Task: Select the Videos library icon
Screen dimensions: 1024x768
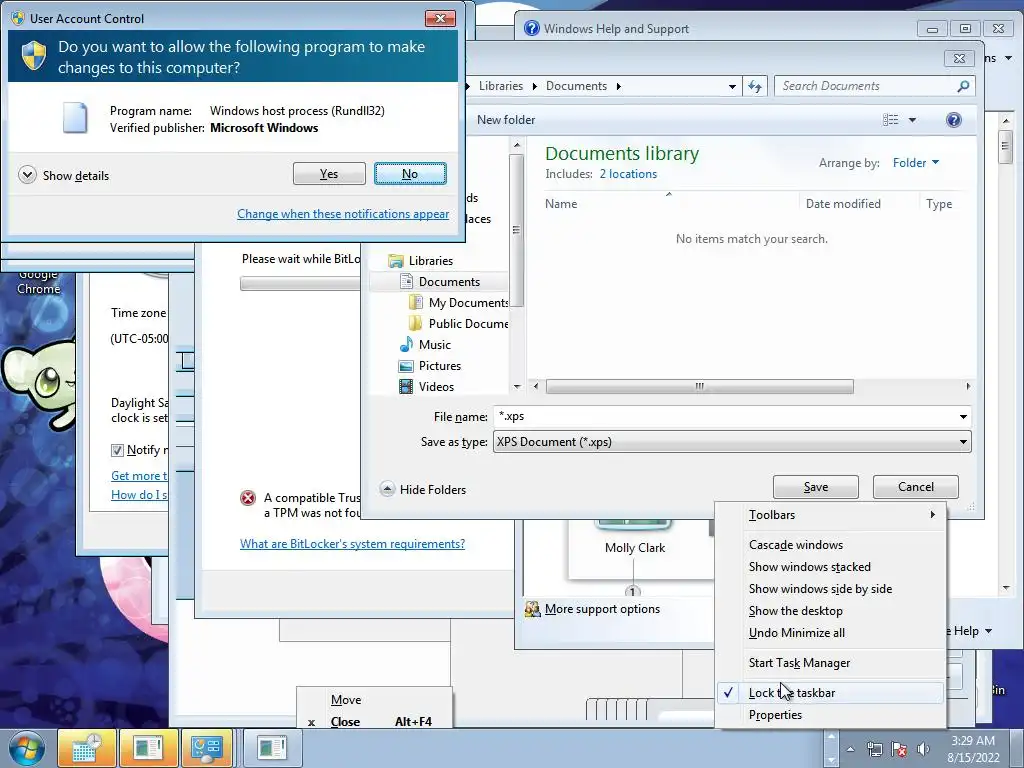Action: coord(406,387)
